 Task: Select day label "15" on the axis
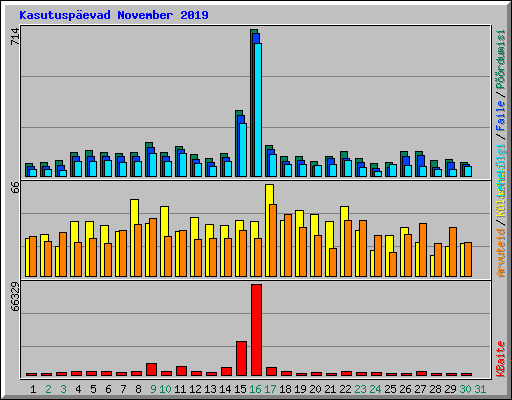click(x=240, y=389)
